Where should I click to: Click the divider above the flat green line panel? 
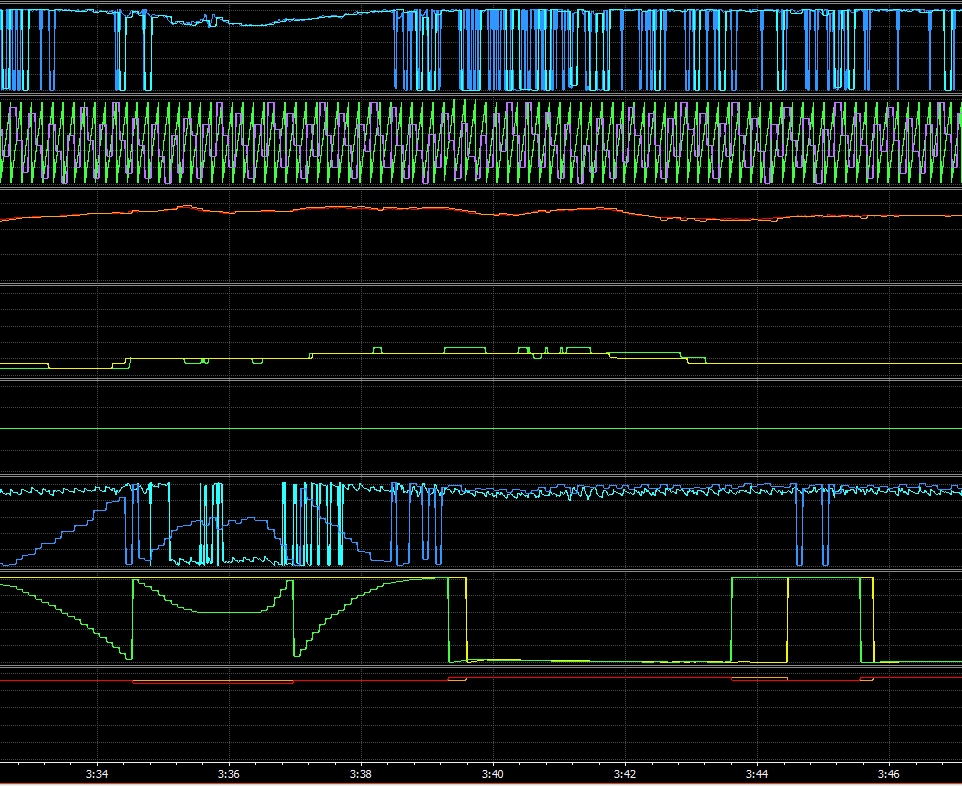[480, 381]
